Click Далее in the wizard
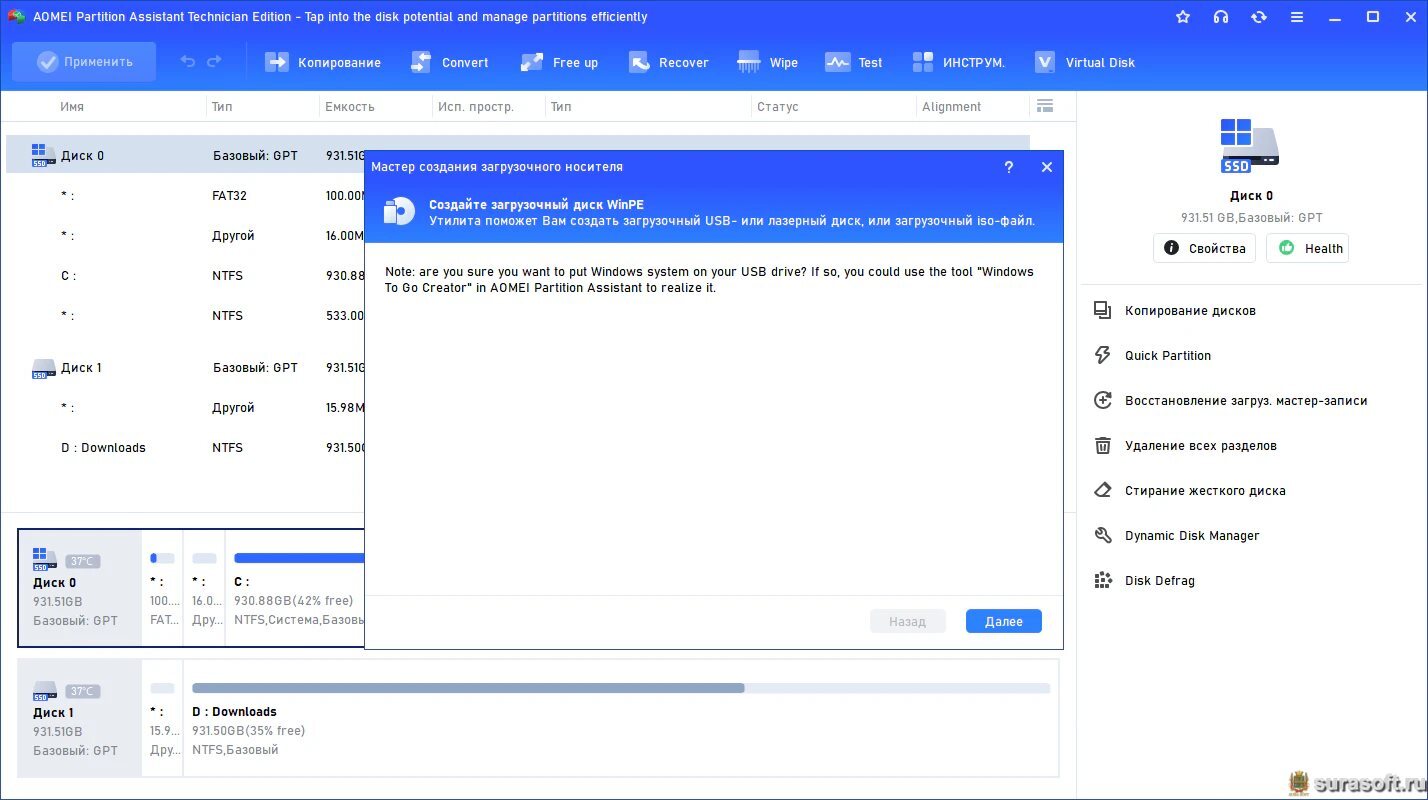 click(1004, 621)
